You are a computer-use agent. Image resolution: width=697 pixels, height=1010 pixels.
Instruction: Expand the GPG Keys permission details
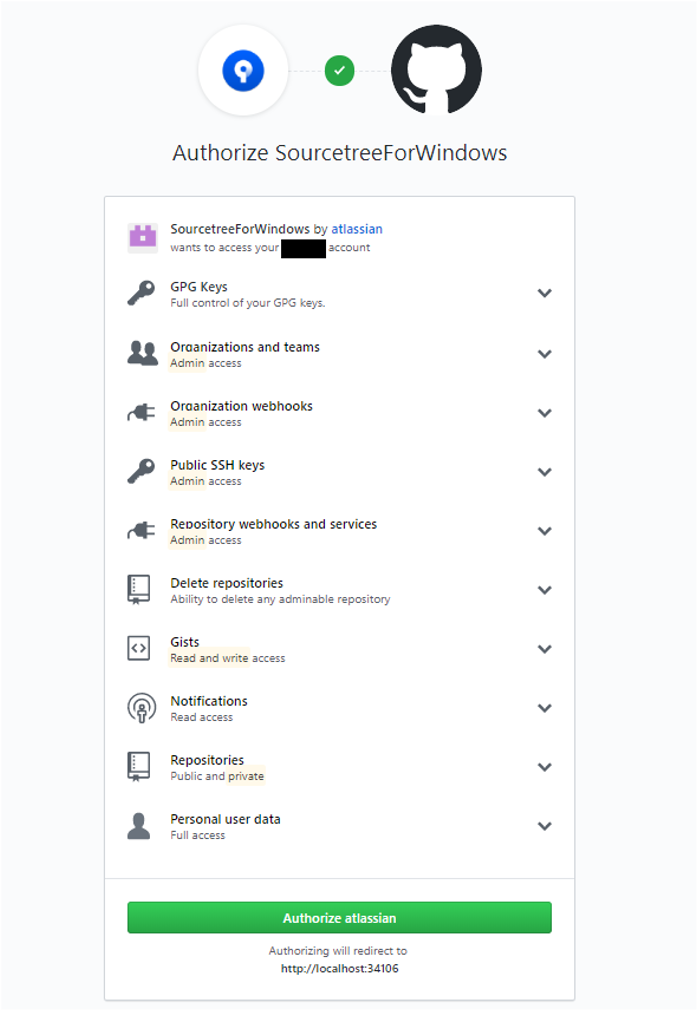pyautogui.click(x=544, y=294)
